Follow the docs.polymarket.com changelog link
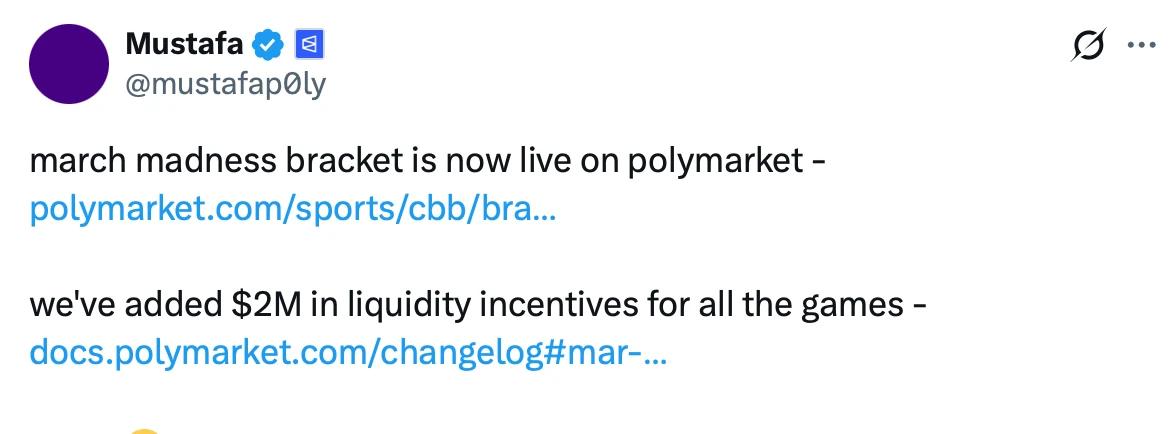The image size is (1176, 434). [348, 352]
